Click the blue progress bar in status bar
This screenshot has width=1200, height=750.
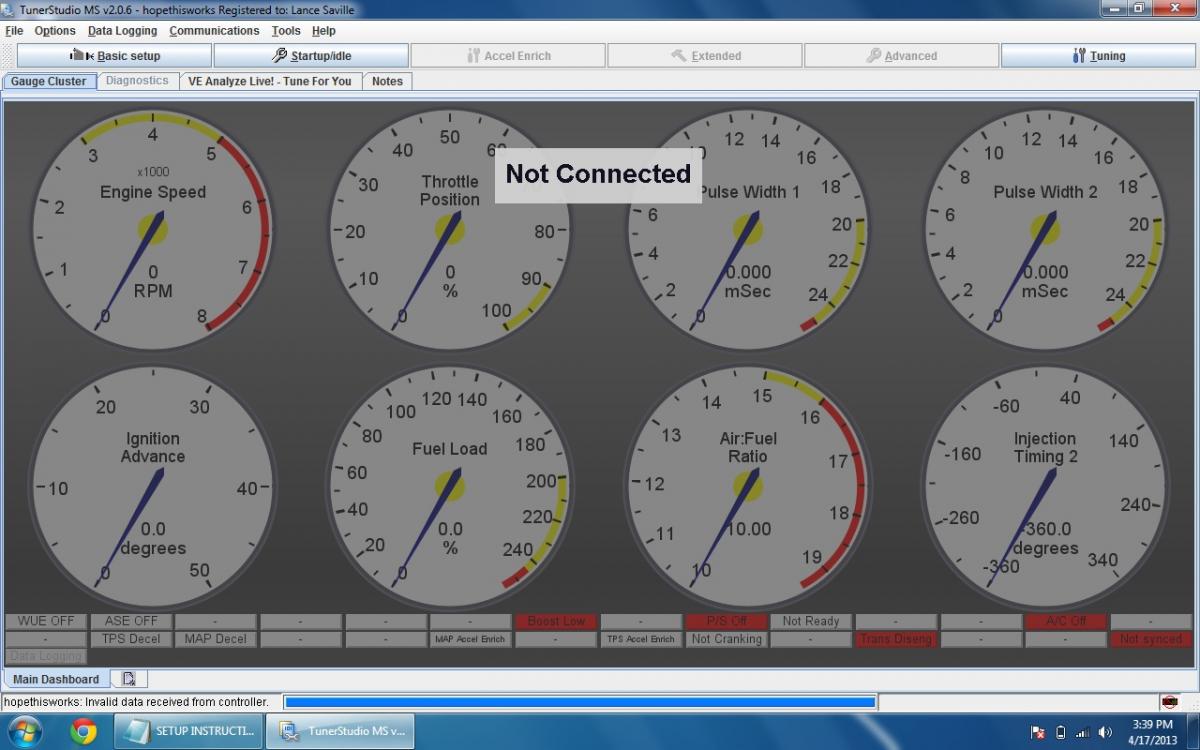coord(580,702)
